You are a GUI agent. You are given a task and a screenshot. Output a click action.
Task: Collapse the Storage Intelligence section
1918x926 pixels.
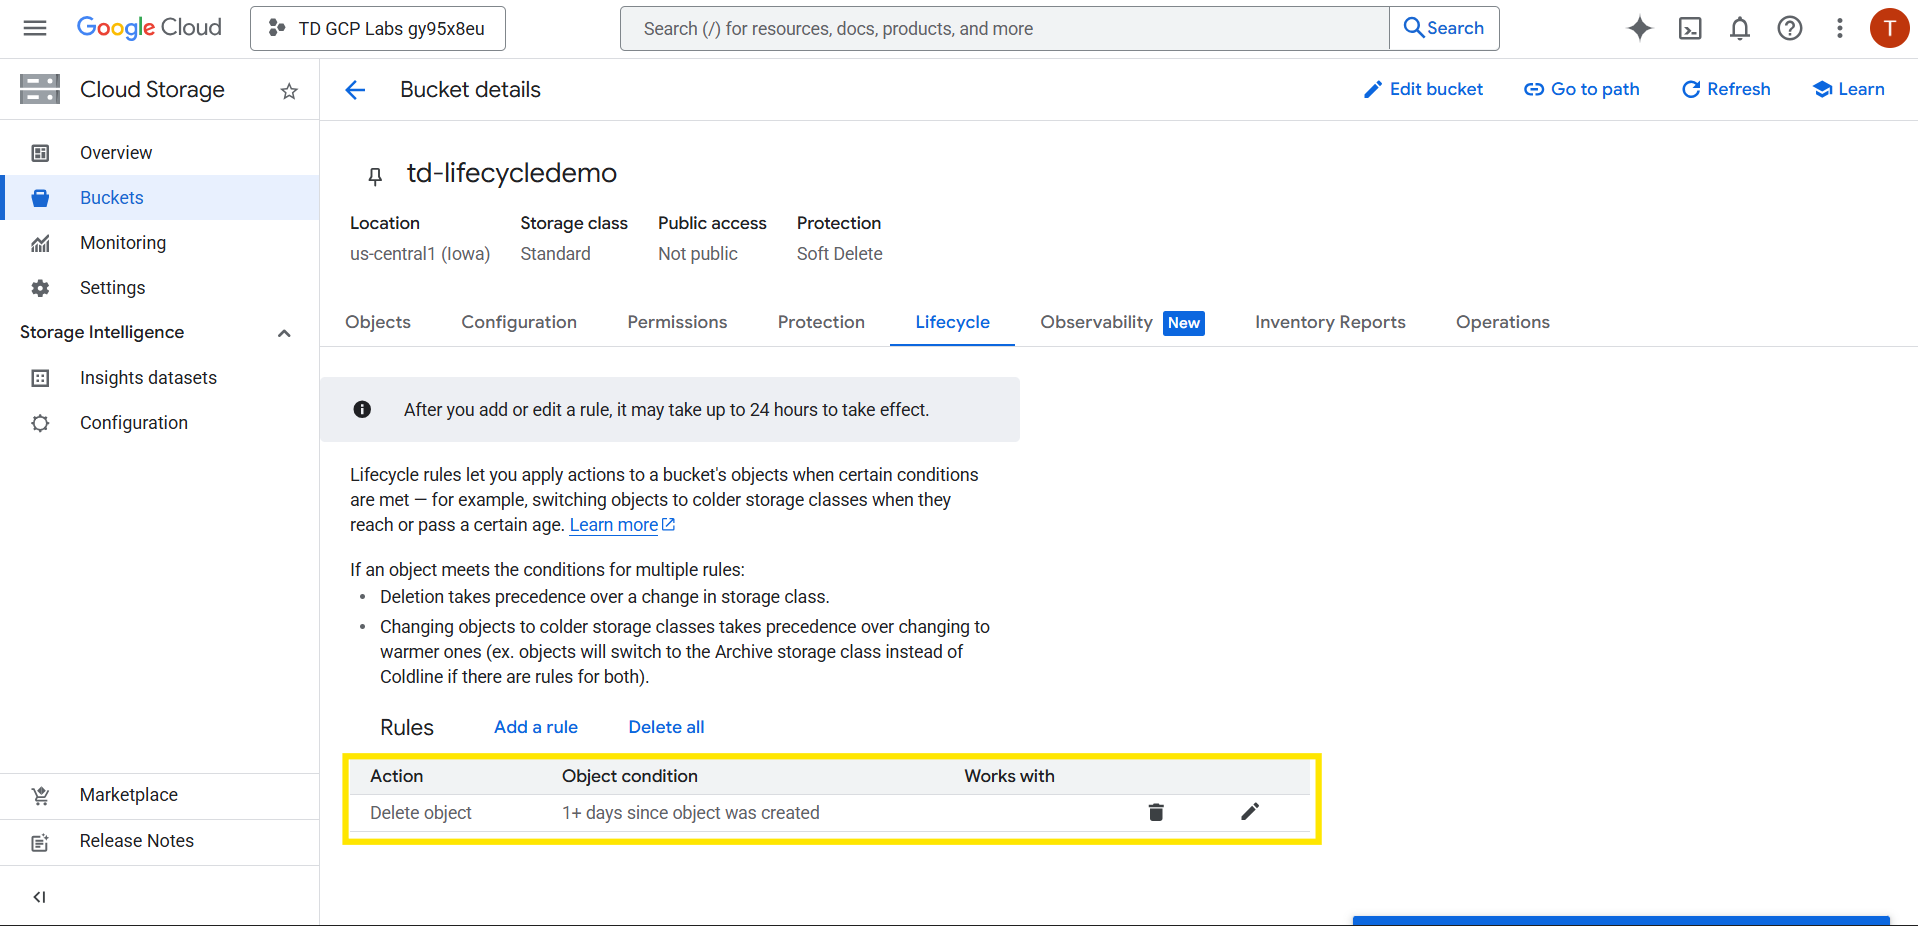[284, 333]
